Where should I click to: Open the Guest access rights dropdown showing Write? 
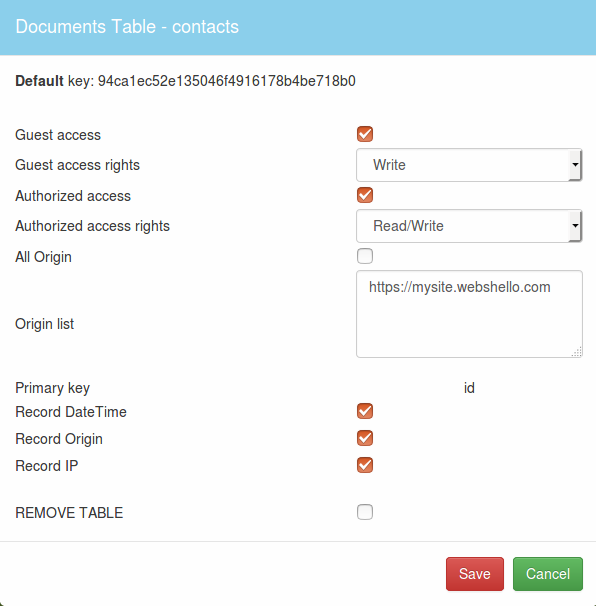(x=469, y=165)
